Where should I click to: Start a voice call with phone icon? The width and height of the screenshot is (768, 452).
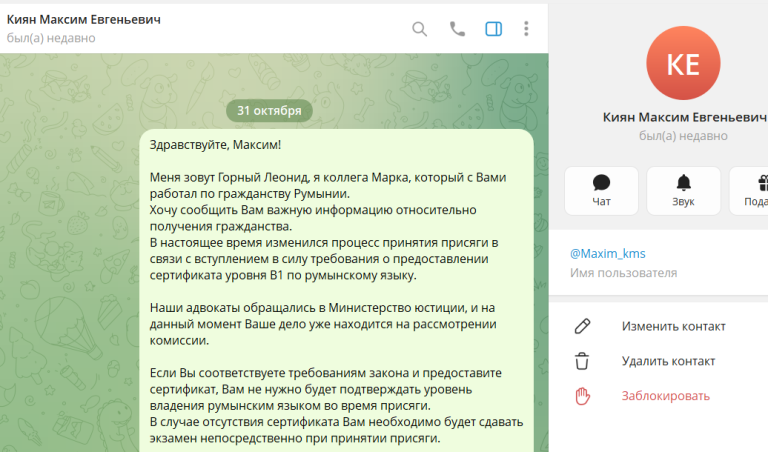click(x=457, y=29)
